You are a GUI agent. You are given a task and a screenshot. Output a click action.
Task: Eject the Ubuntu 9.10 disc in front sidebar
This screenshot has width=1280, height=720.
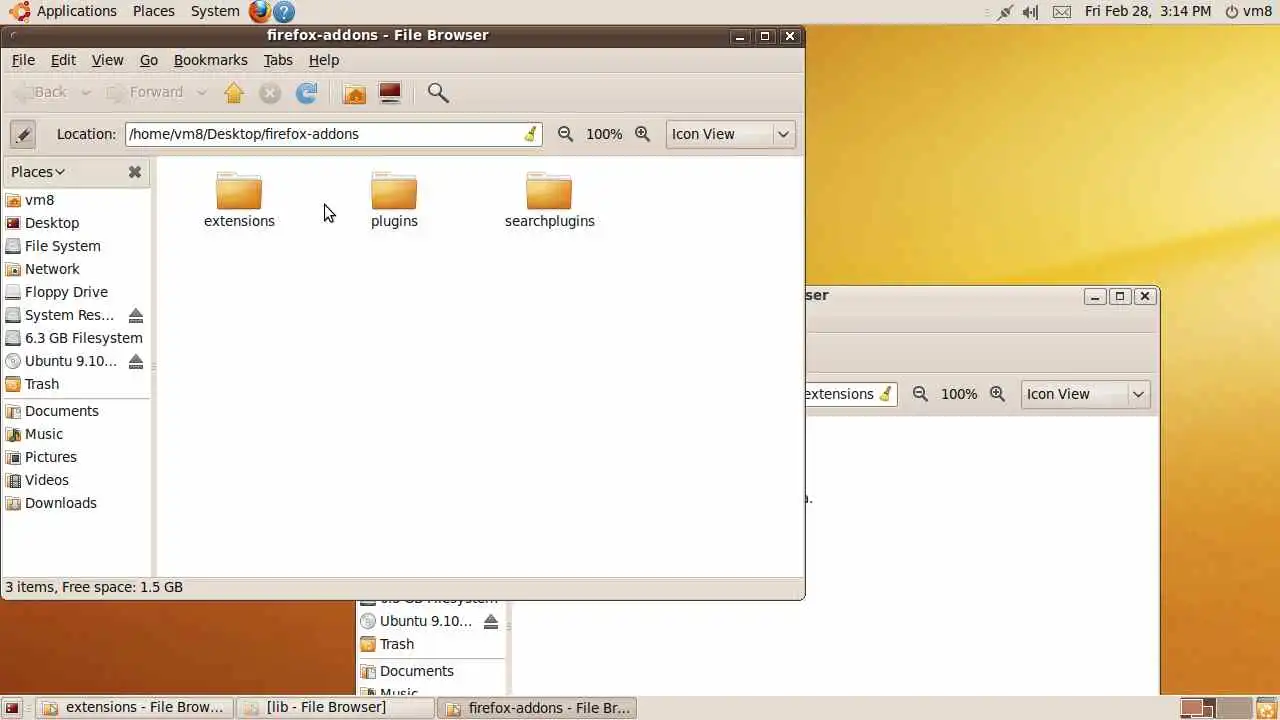pyautogui.click(x=136, y=361)
